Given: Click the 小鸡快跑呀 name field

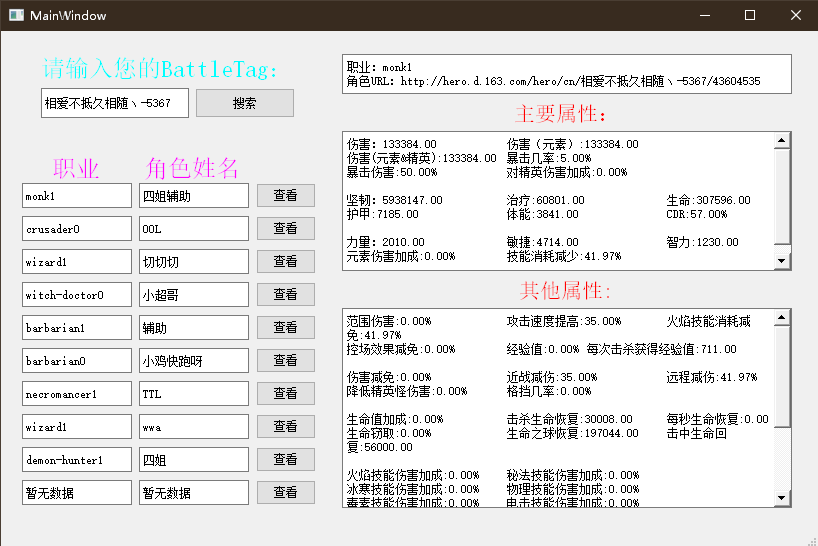Looking at the screenshot, I should coord(194,360).
